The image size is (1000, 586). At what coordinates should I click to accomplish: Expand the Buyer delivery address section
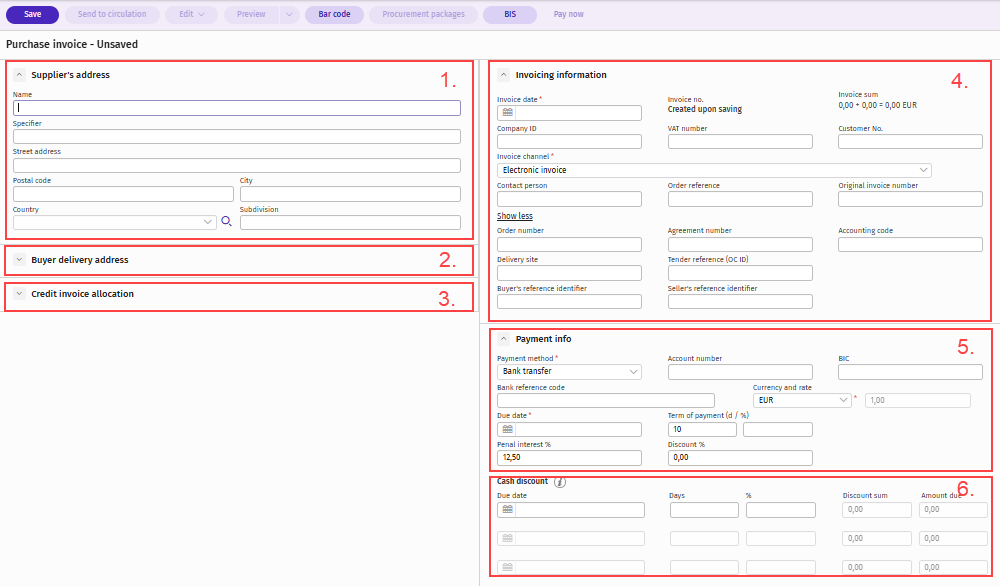pyautogui.click(x=19, y=260)
